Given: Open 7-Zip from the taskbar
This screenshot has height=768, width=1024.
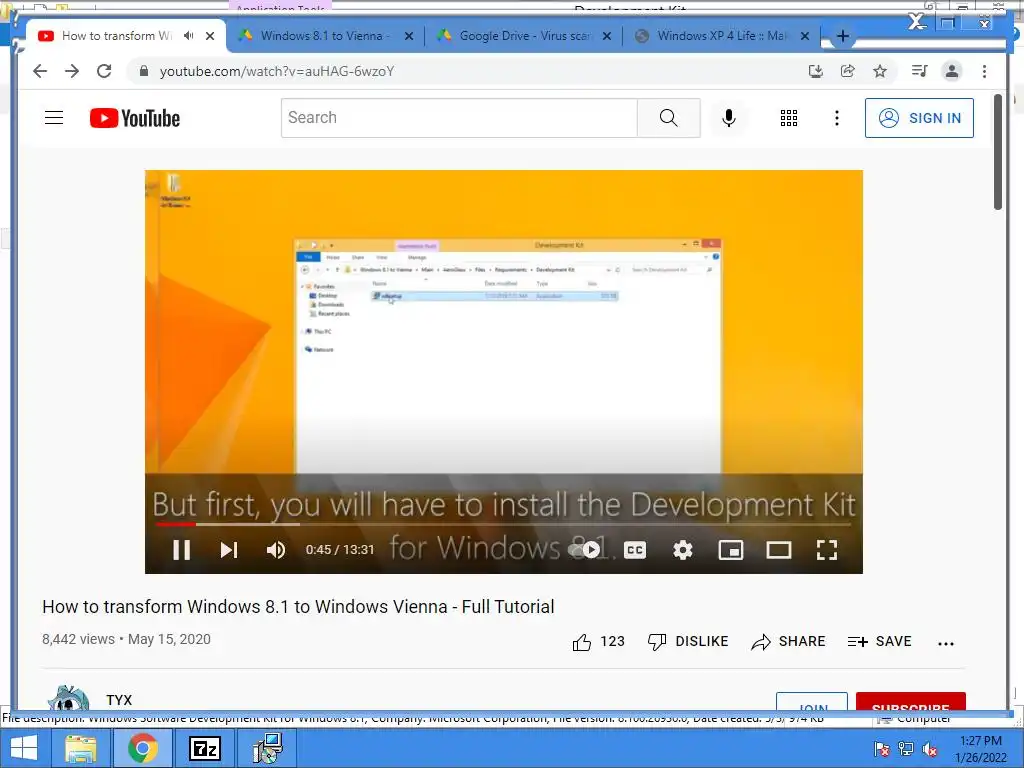Looking at the screenshot, I should tap(204, 748).
